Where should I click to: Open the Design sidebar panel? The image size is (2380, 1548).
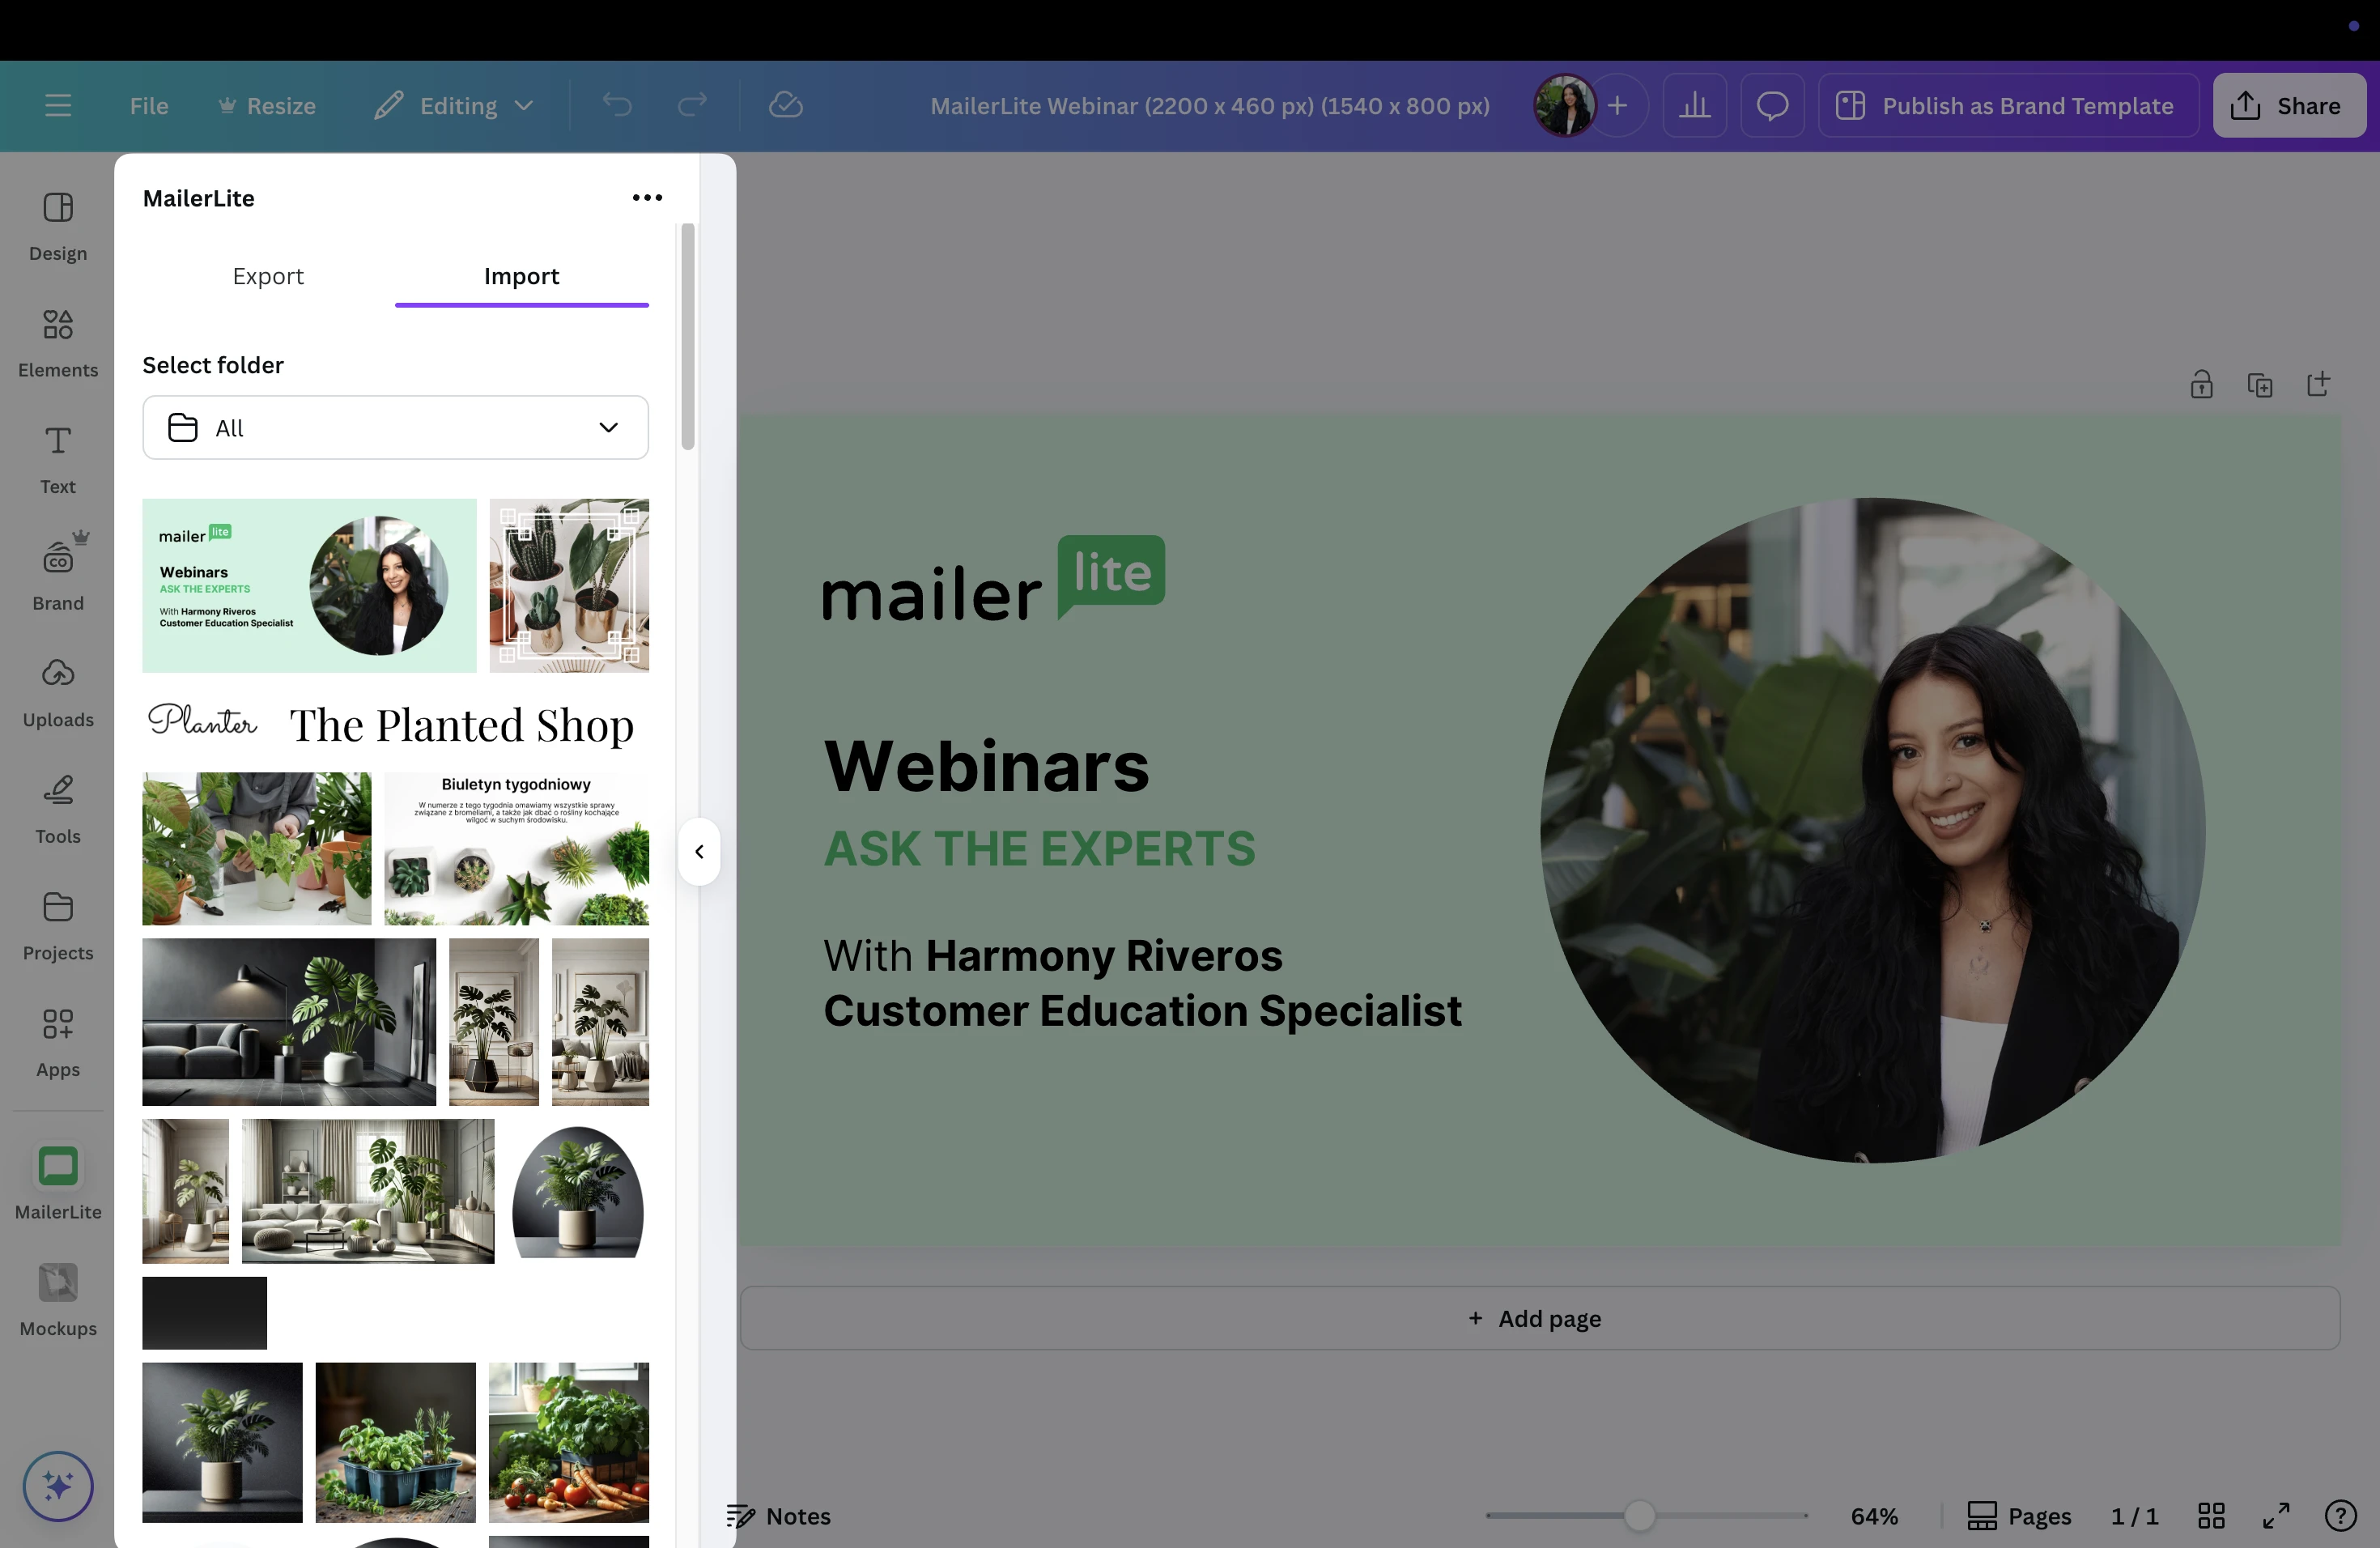pyautogui.click(x=58, y=227)
